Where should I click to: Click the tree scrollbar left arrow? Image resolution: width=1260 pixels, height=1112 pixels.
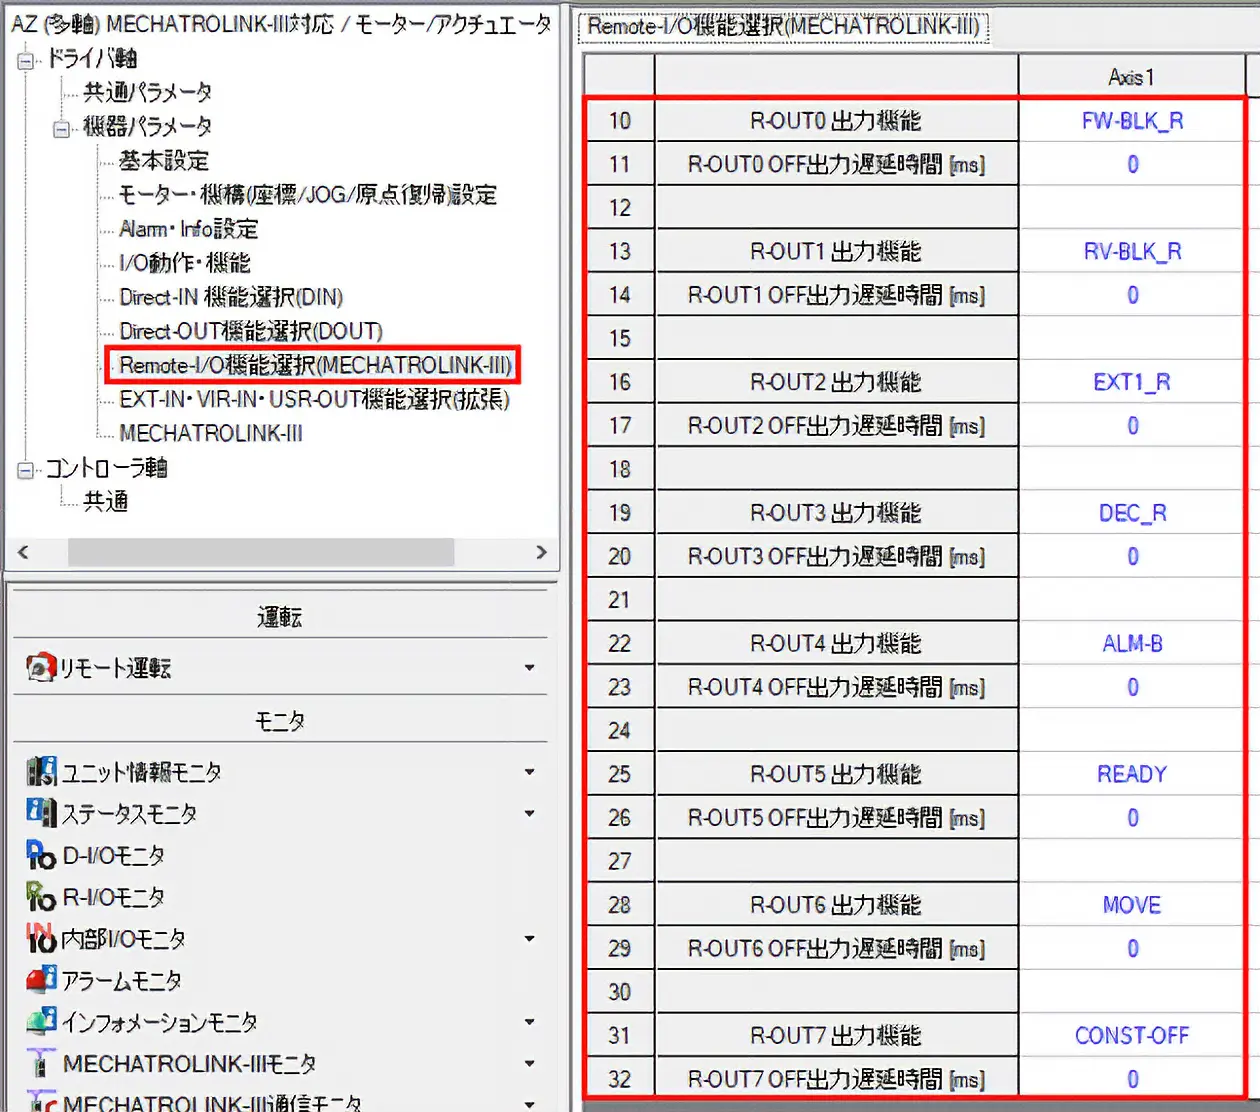[23, 552]
